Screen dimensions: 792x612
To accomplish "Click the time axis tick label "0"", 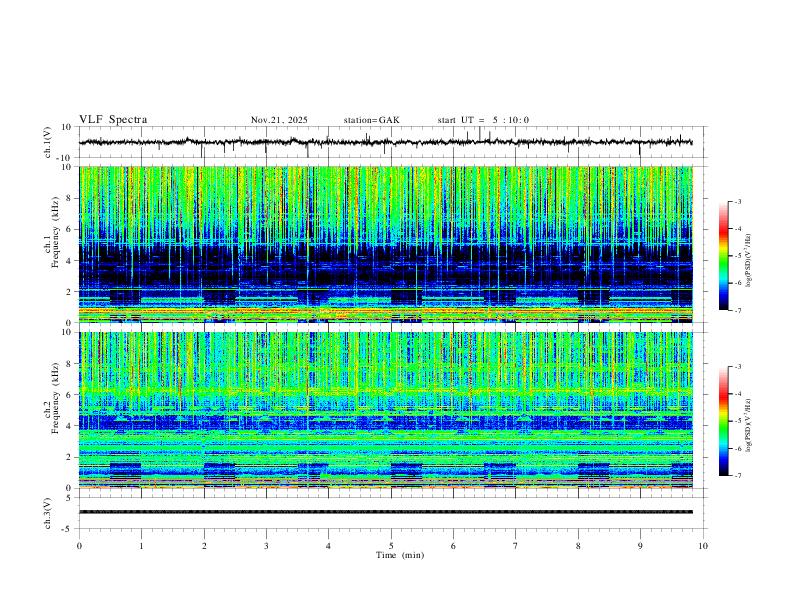I will coord(79,546).
